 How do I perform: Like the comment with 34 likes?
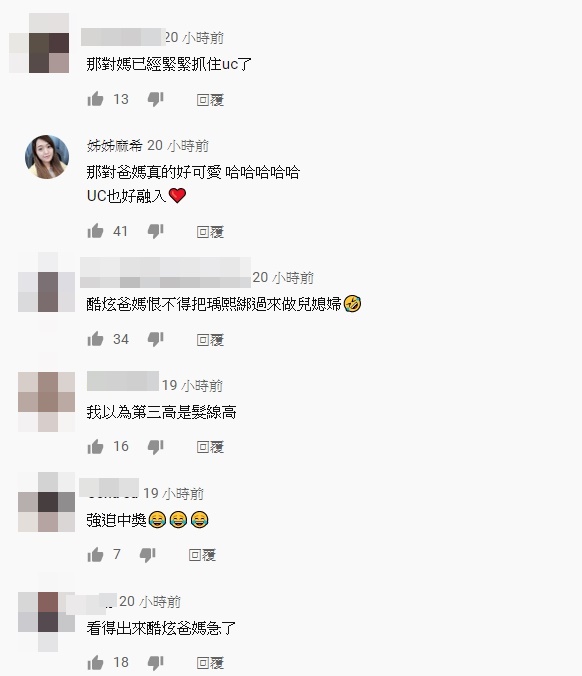[95, 339]
